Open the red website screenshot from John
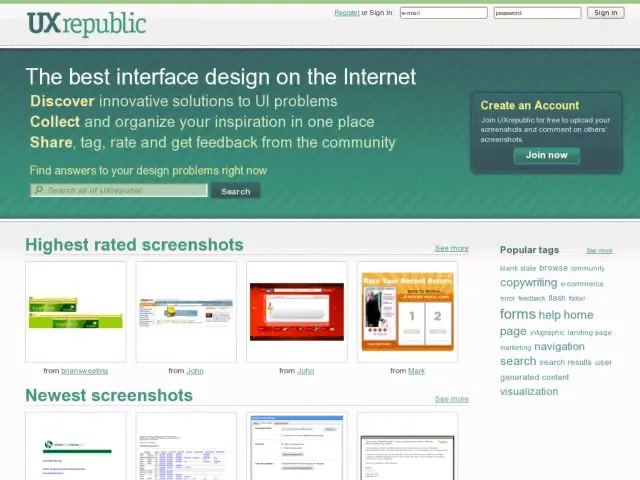The width and height of the screenshot is (640, 480). (297, 312)
